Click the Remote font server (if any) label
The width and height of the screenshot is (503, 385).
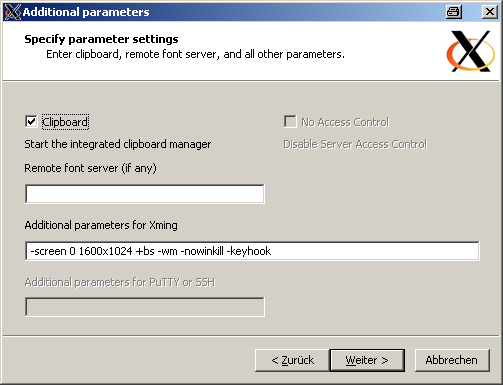coord(90,168)
